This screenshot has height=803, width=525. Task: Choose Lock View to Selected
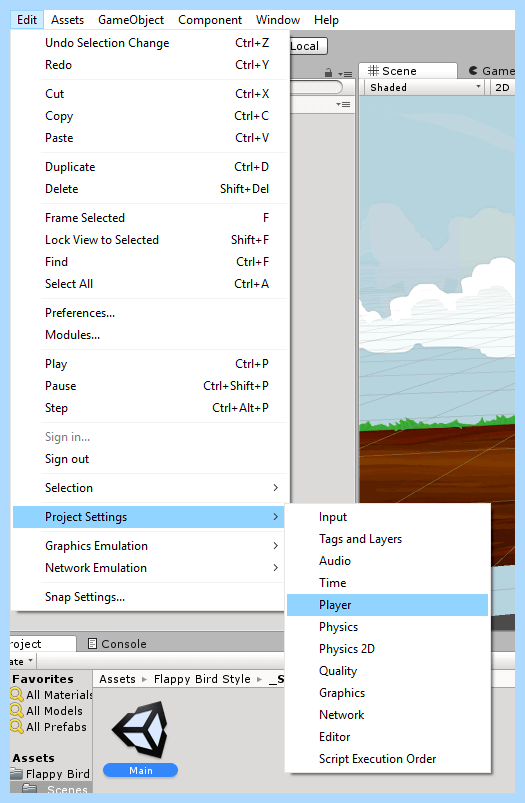(151, 240)
